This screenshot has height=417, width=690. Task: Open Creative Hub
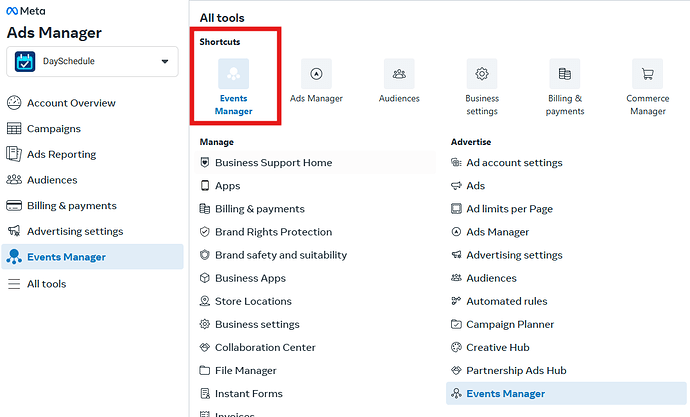point(497,348)
